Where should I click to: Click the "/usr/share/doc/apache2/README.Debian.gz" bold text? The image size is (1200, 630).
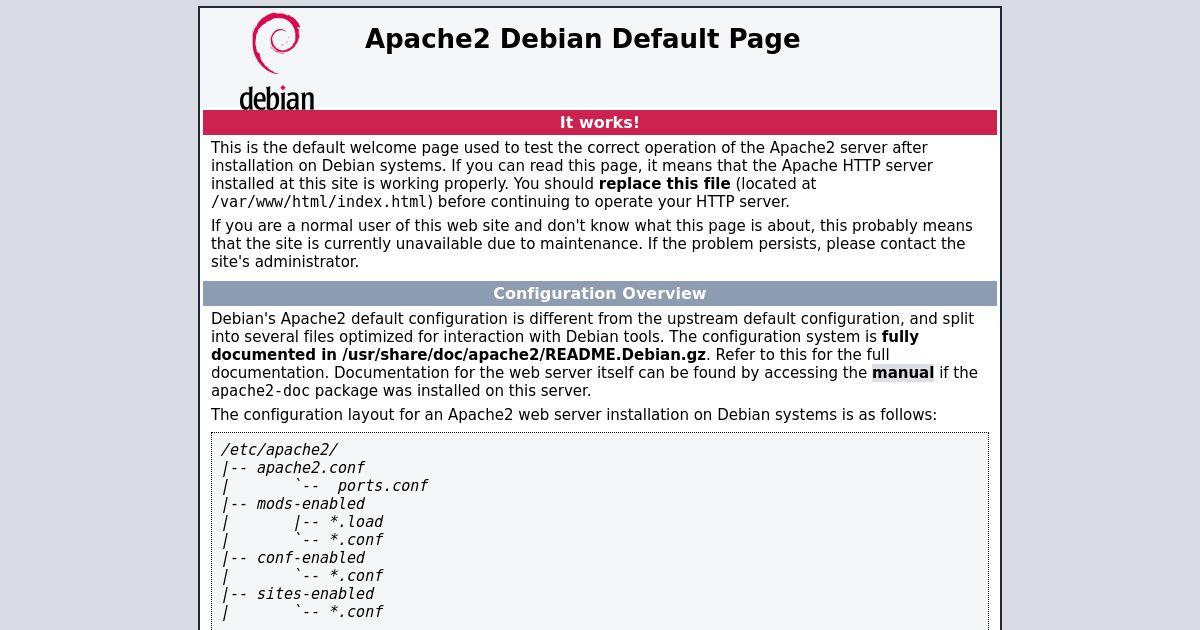coord(524,355)
